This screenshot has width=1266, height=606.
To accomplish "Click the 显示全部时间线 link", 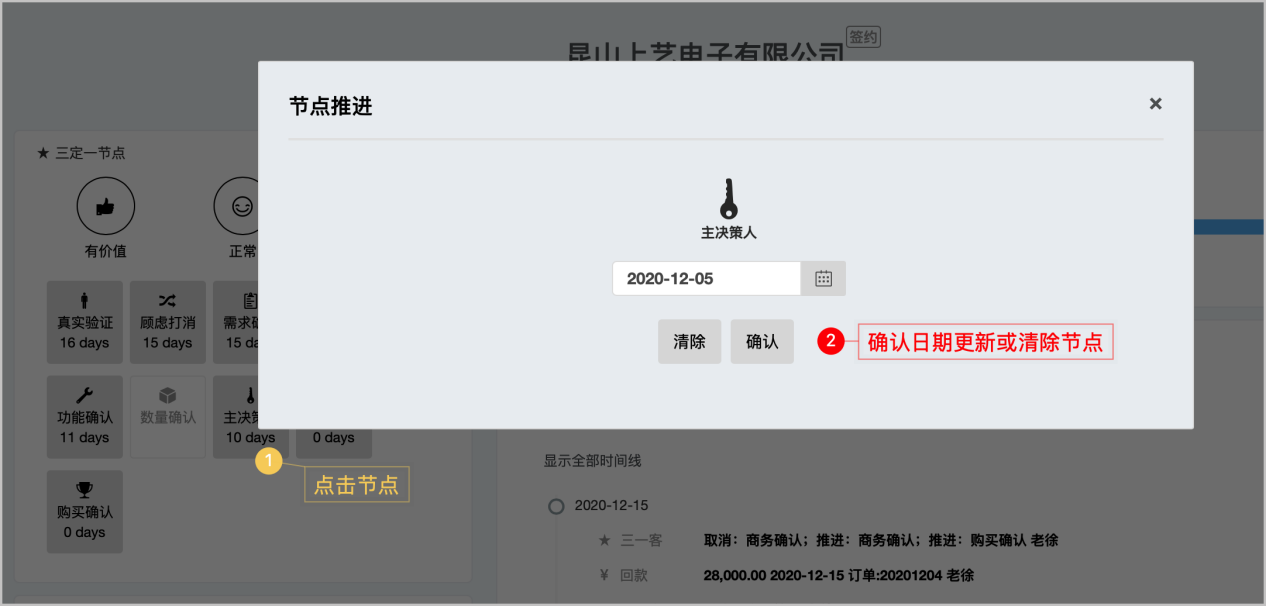I will click(x=592, y=461).
